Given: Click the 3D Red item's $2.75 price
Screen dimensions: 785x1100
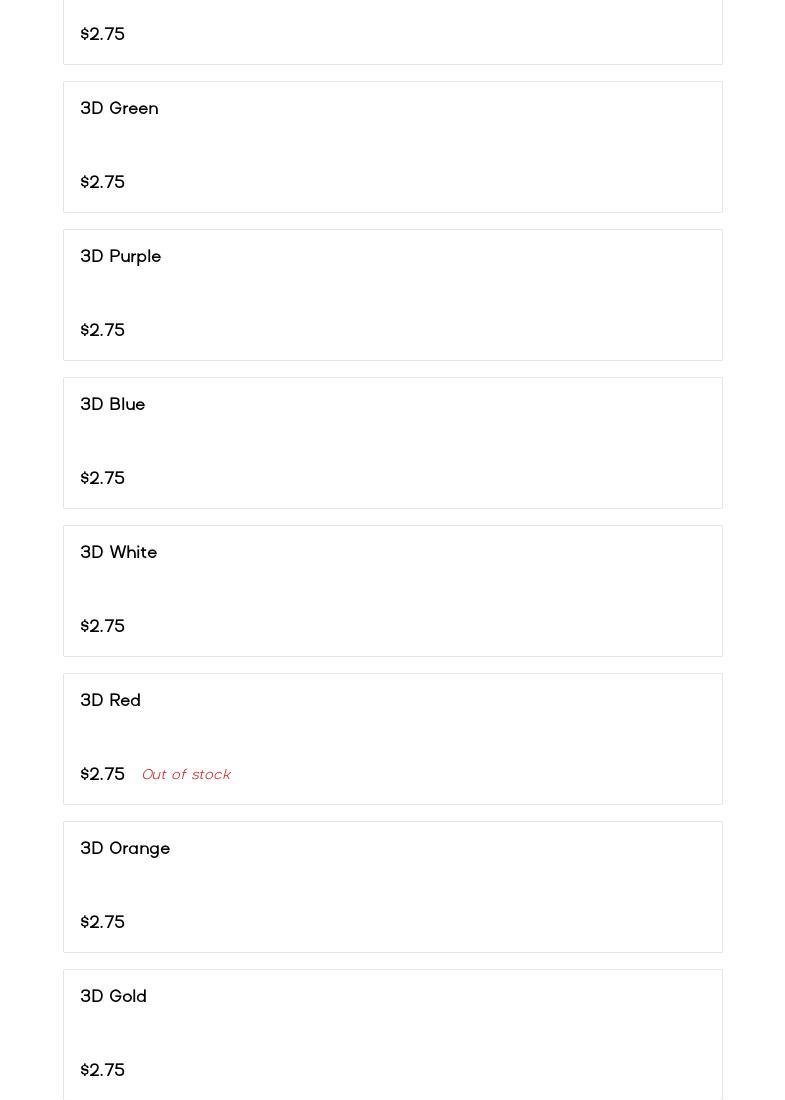Looking at the screenshot, I should coord(103,774).
